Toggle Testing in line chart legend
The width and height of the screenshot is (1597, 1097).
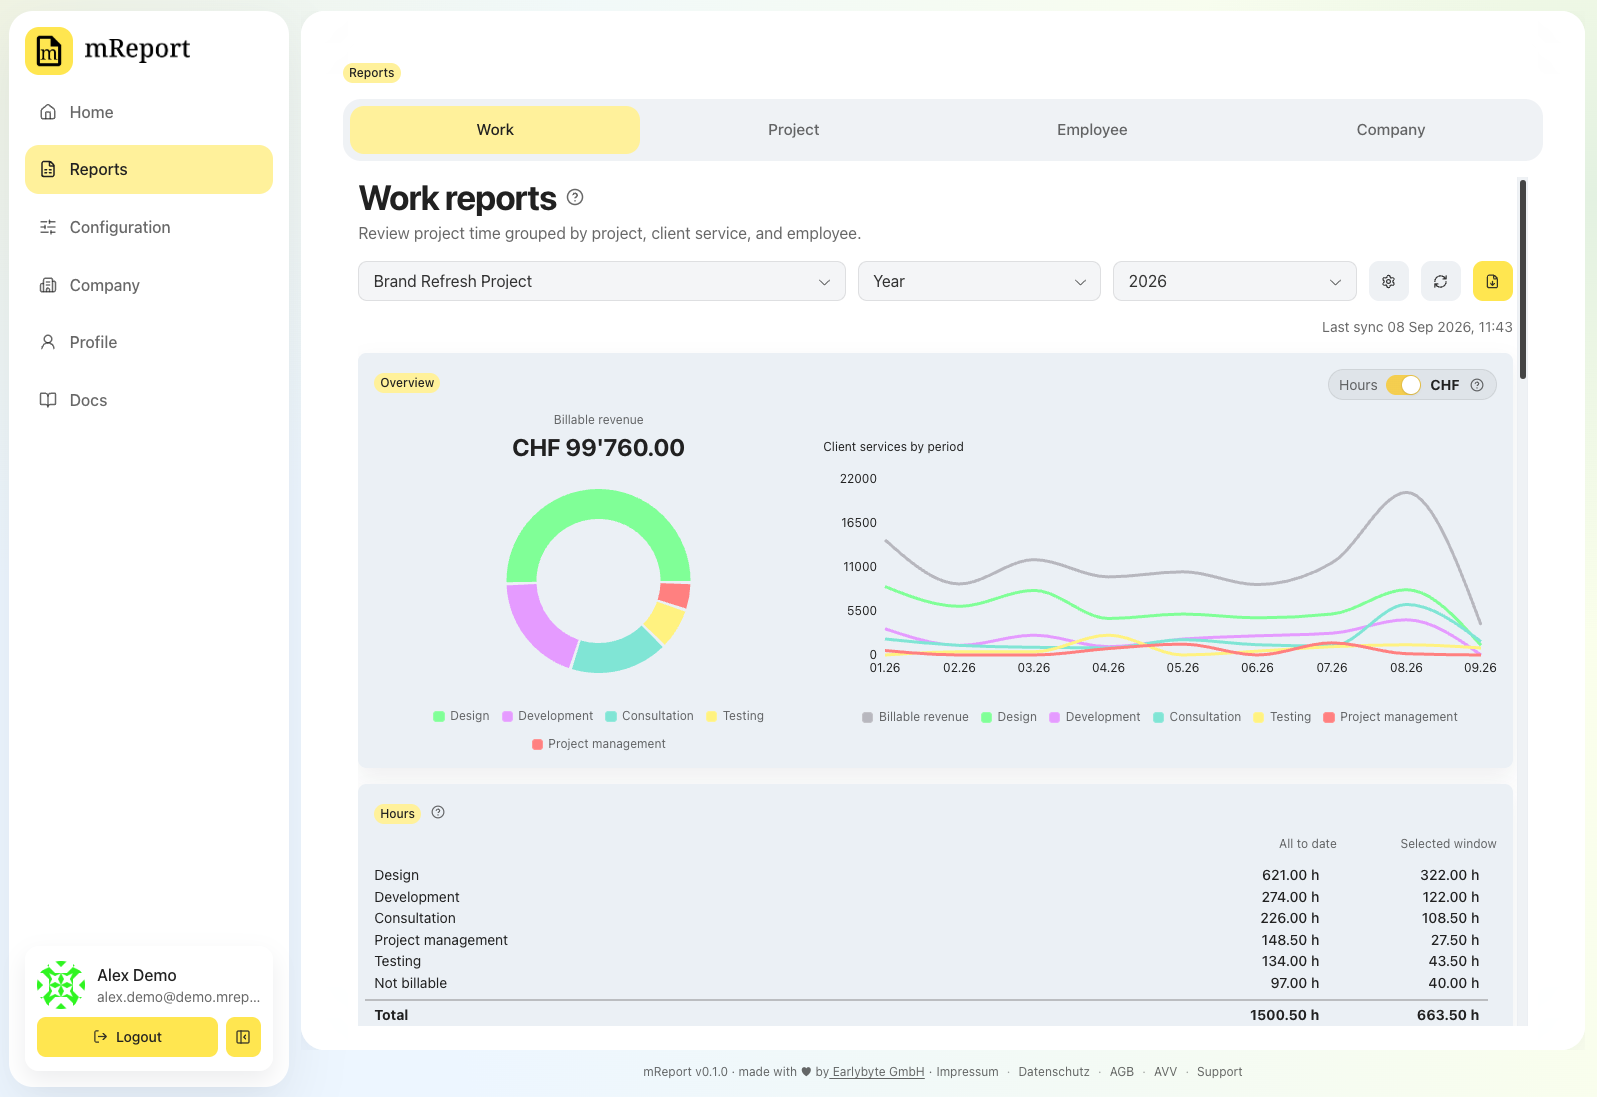pyautogui.click(x=1282, y=717)
